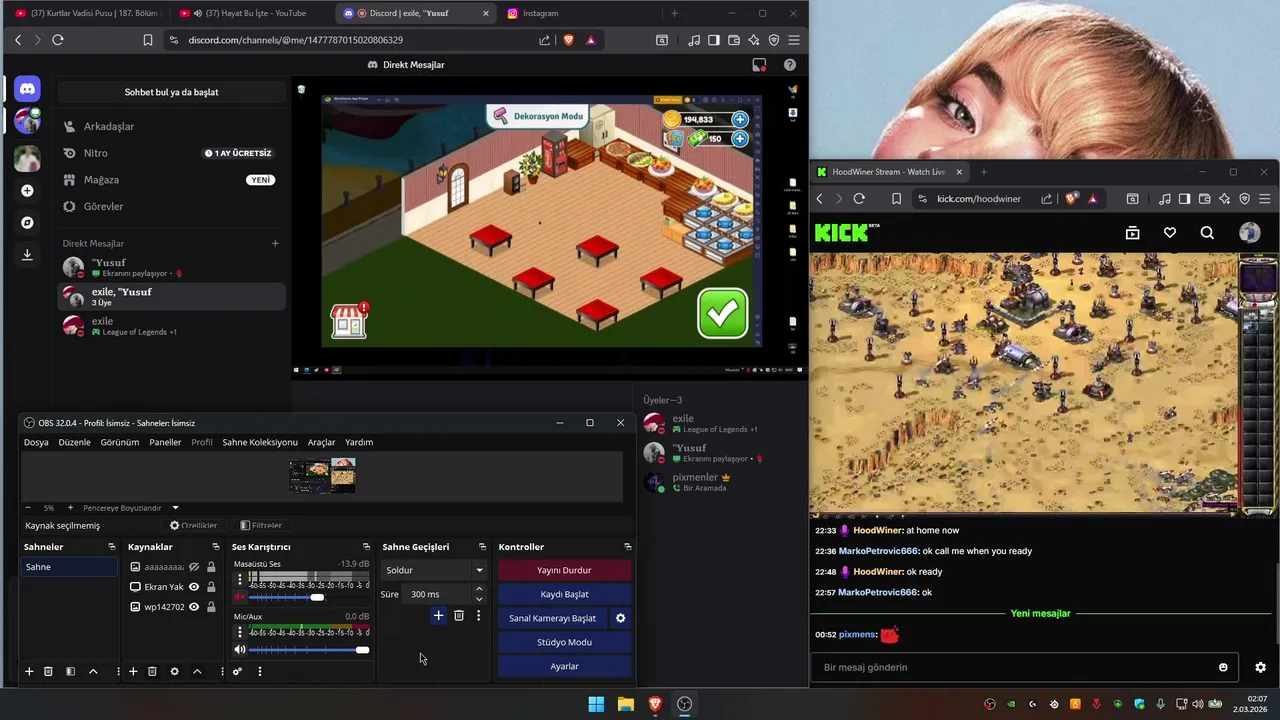Add a new scene in OBS Sahneler panel

click(x=29, y=671)
